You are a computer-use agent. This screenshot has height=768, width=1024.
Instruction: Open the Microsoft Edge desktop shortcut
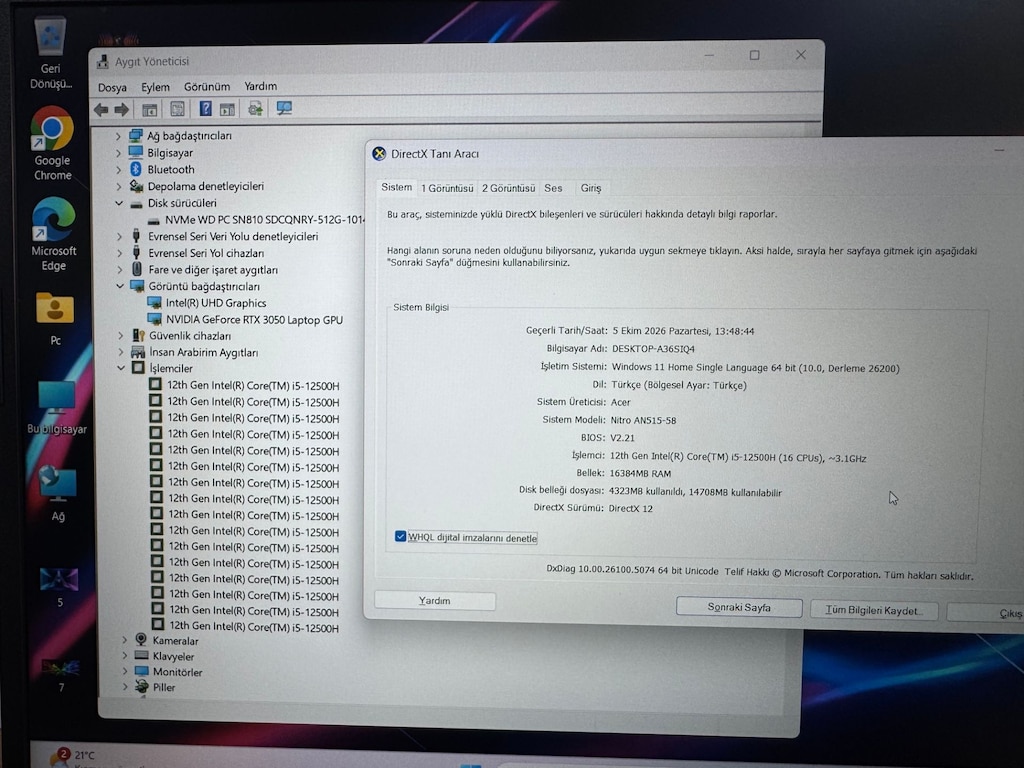point(54,234)
